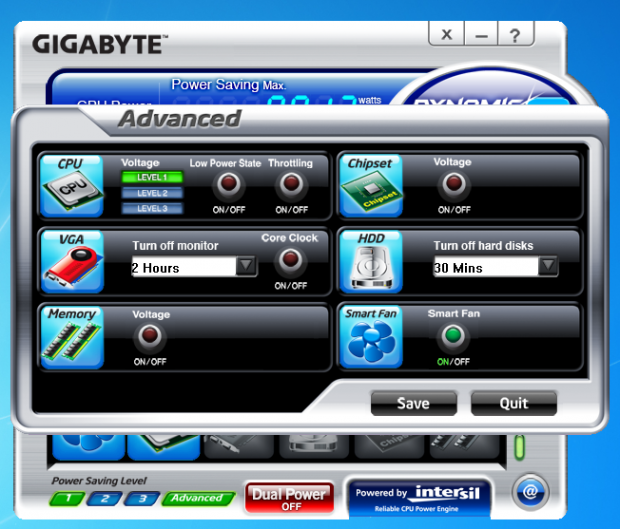The height and width of the screenshot is (529, 620).
Task: Click the Power Saving Level label
Action: [99, 481]
